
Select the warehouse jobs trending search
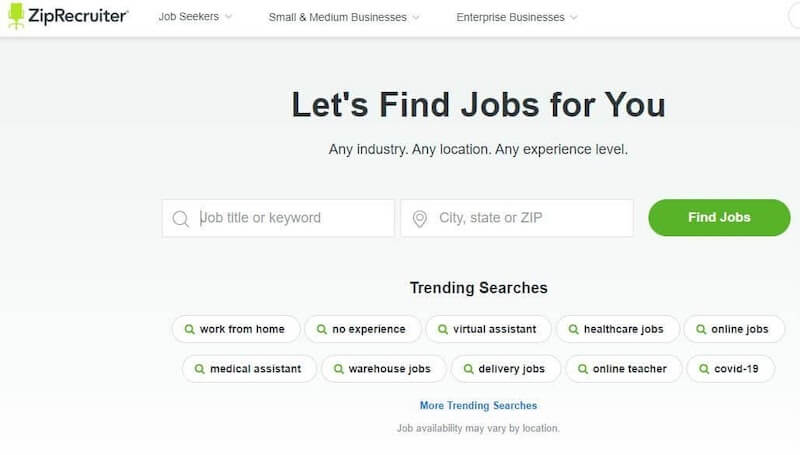point(383,369)
